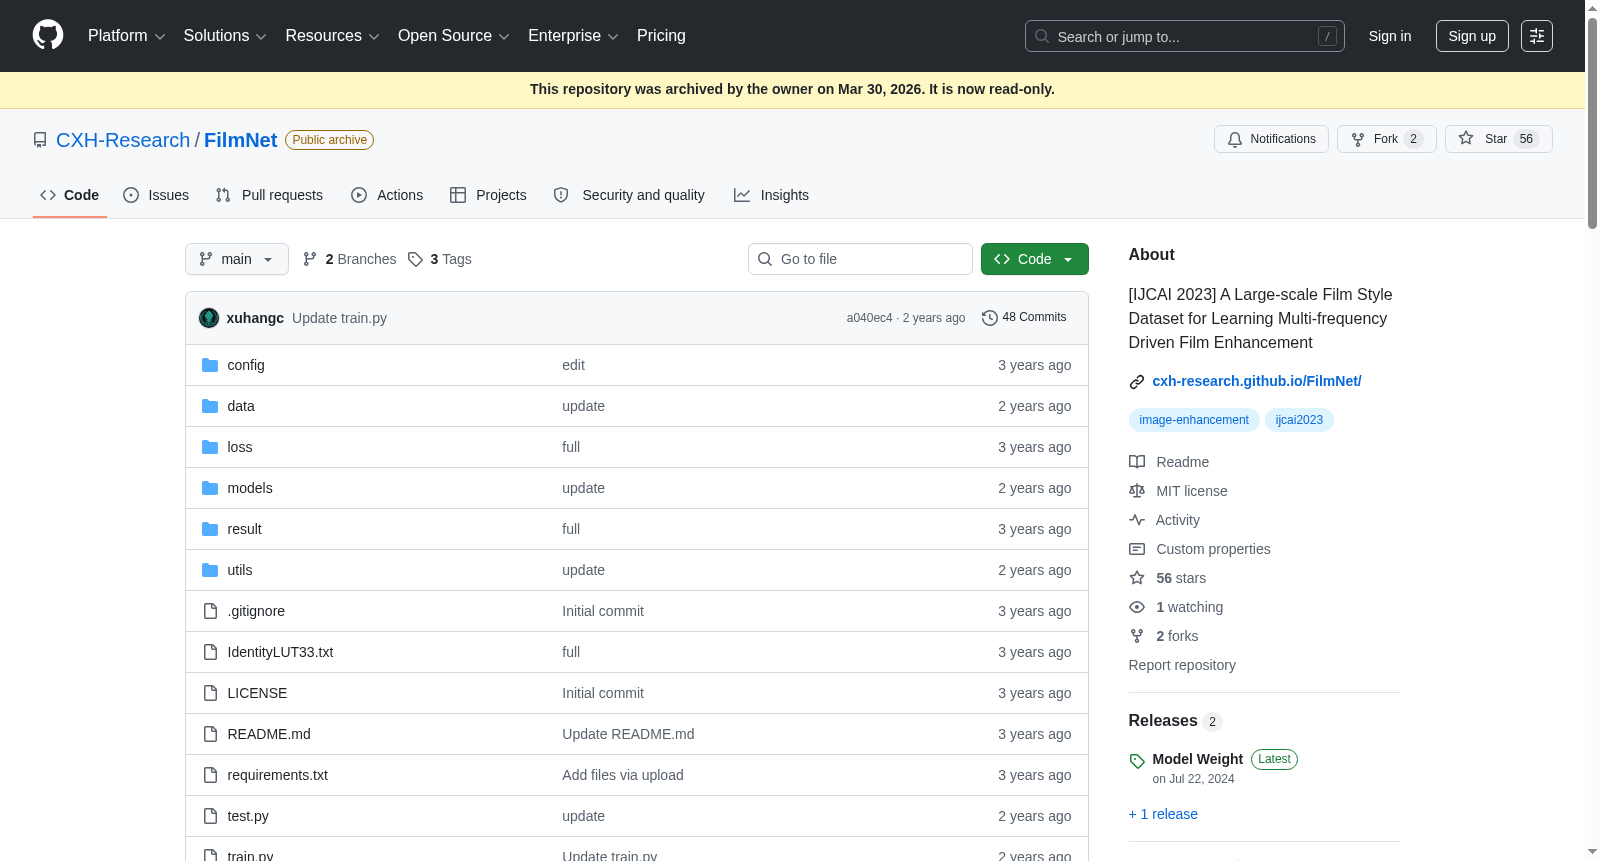
Task: Click Report repository link
Action: [x=1182, y=665]
